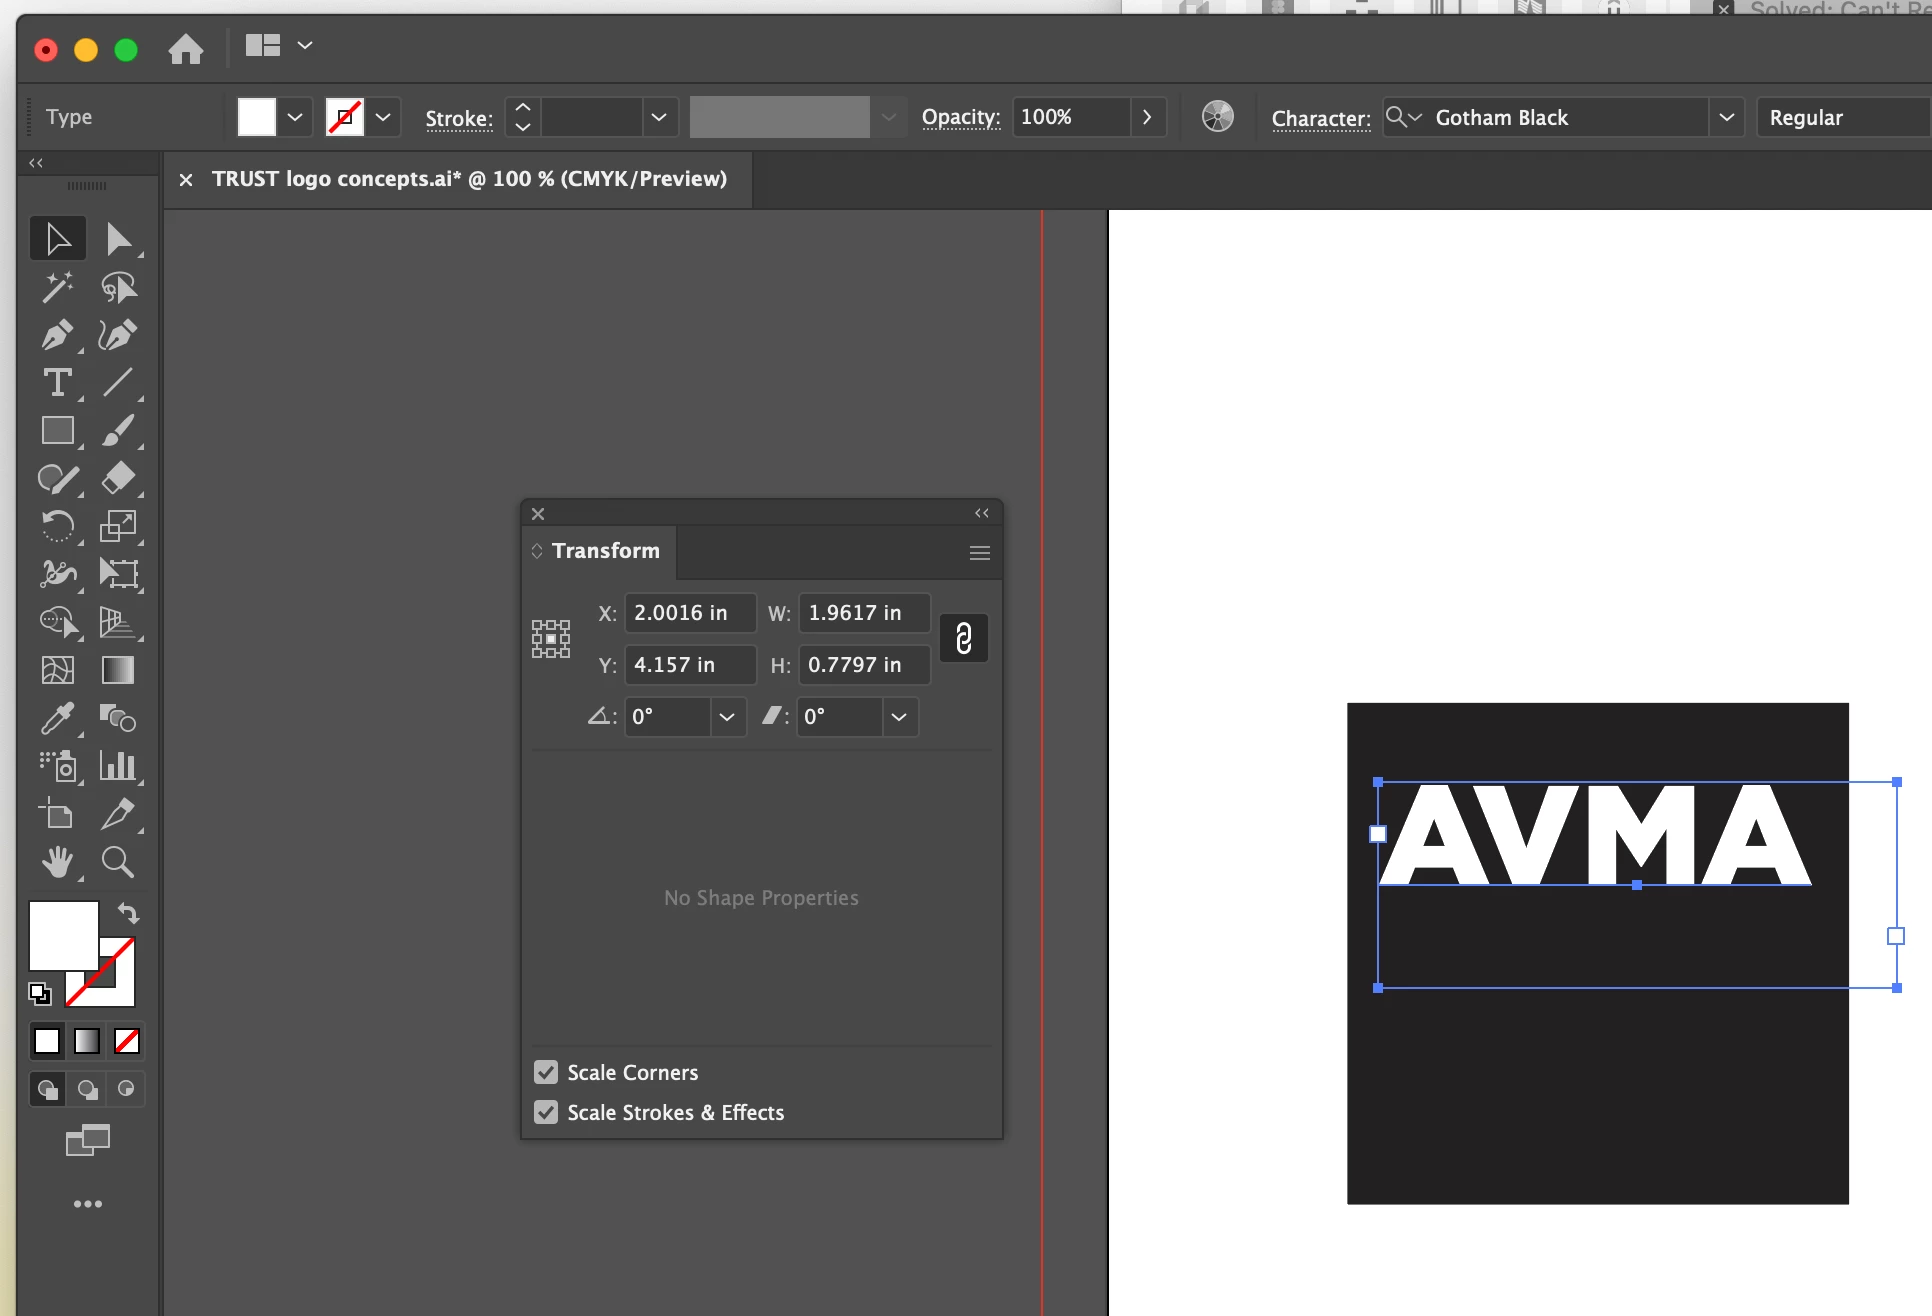
Task: Select the Hand tool
Action: pos(57,862)
